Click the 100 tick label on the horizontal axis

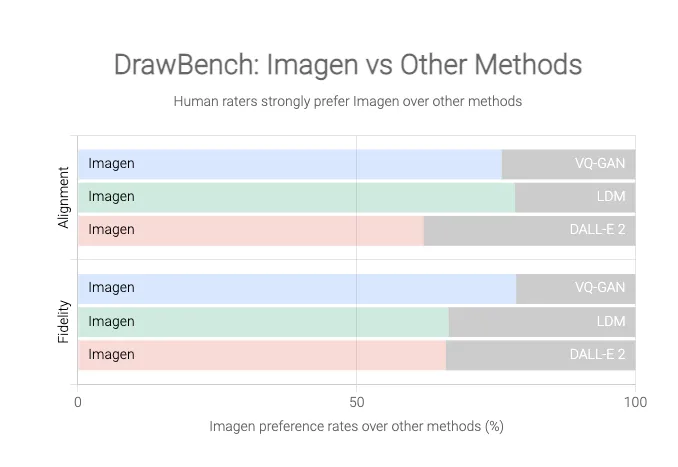click(x=634, y=402)
